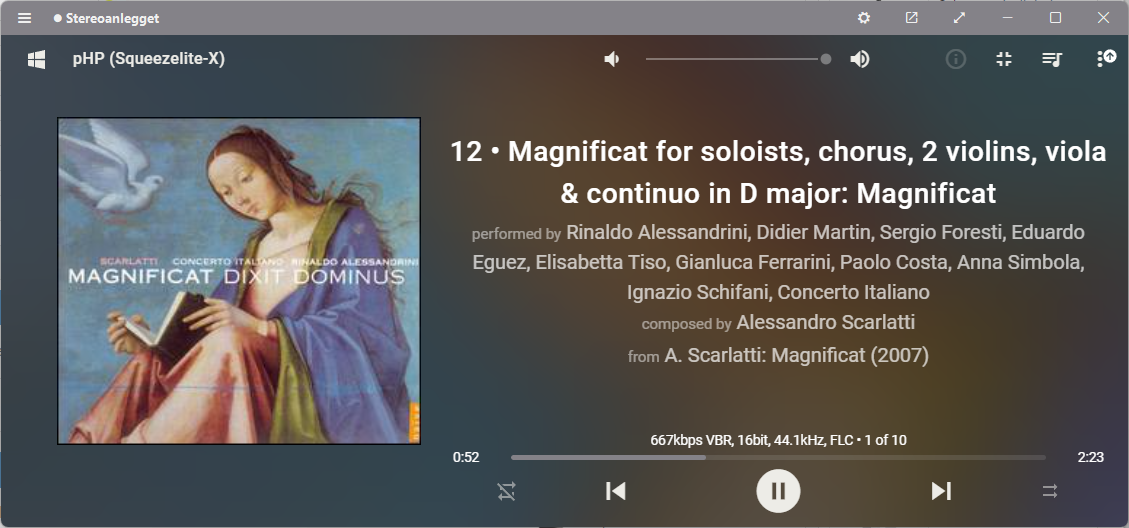Open the play queue

coord(1052,59)
